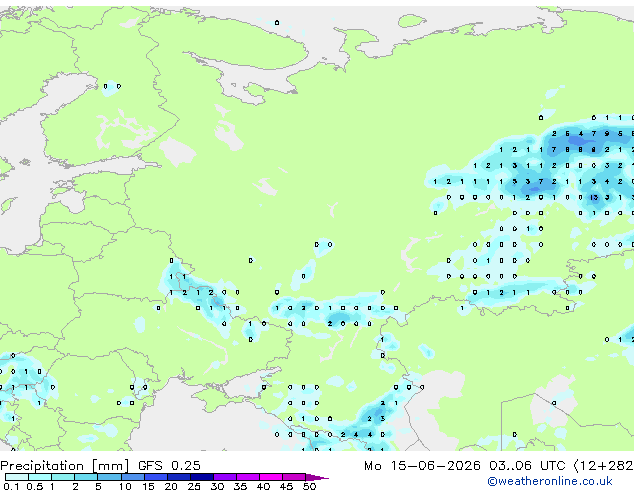Viewport: 634px width, 490px height.
Task: Click the forecast date 'Mo 15-06-2026' text
Action: (x=422, y=466)
